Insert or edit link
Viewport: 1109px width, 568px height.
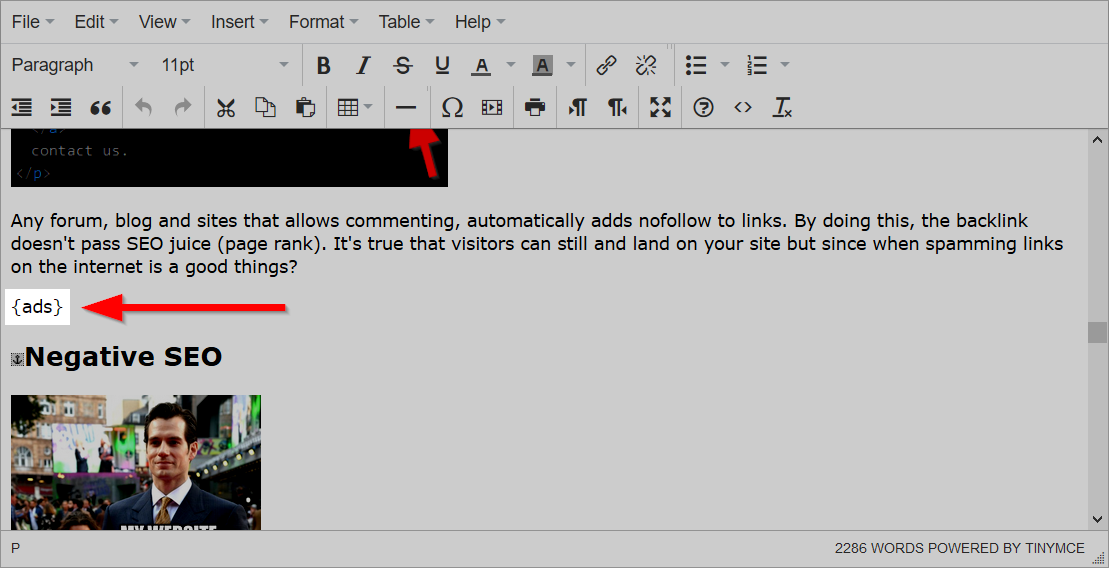click(606, 65)
